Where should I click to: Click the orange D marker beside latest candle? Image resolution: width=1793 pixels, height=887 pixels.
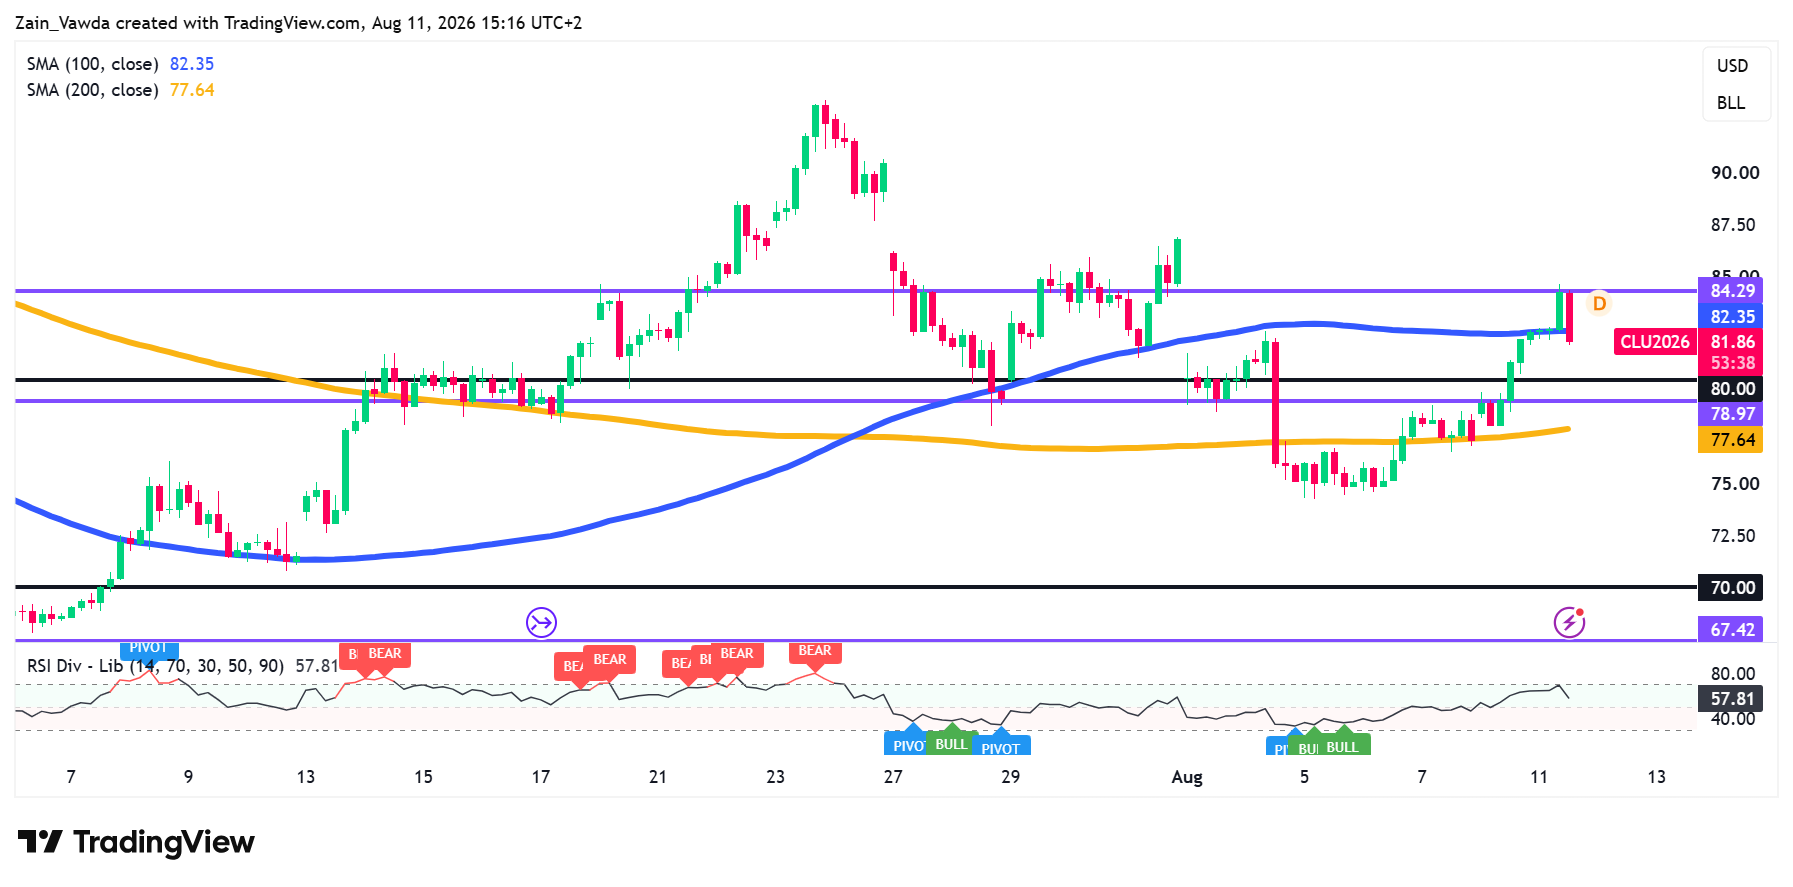[1599, 302]
